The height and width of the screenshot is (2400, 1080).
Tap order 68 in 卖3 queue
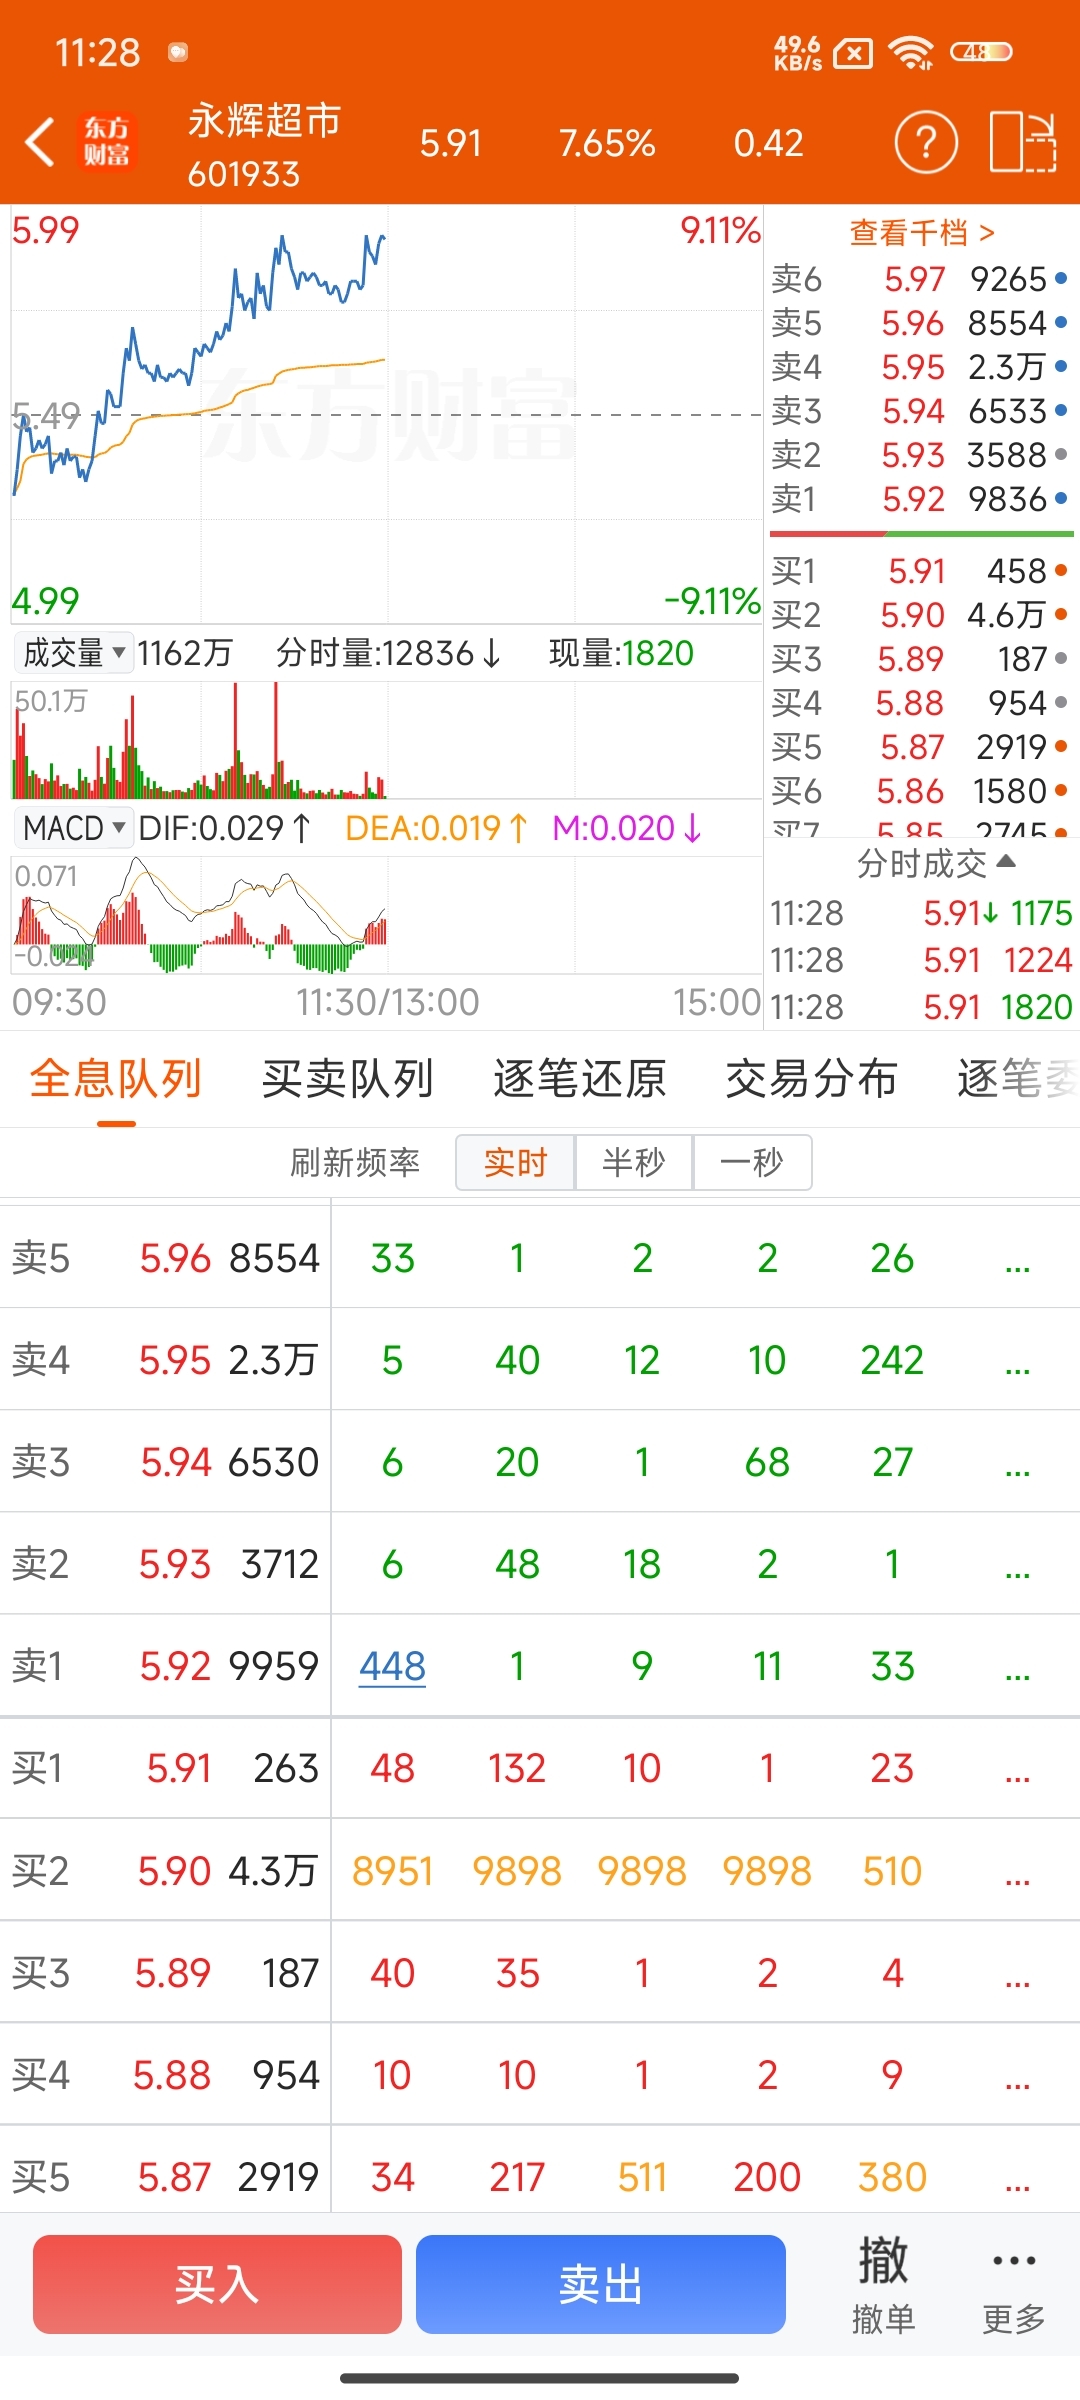tap(767, 1462)
